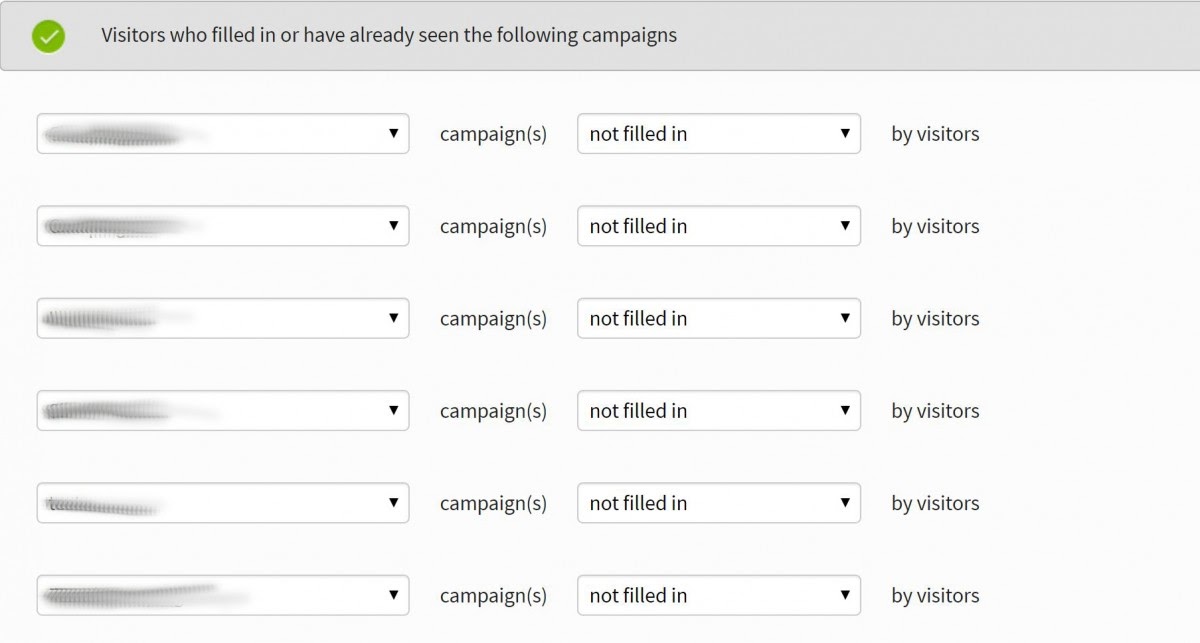Click the arrow icon of first campaign selector
Image resolution: width=1200 pixels, height=643 pixels.
(x=393, y=134)
